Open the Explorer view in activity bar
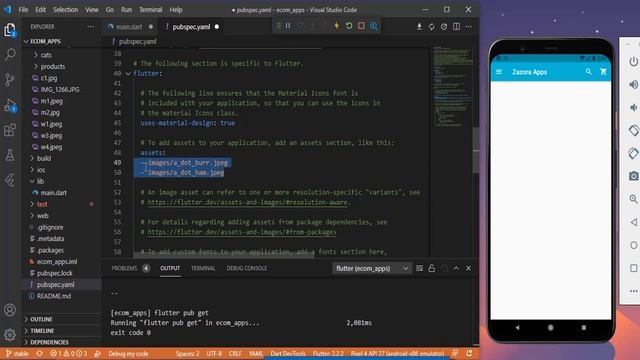The width and height of the screenshot is (640, 360). 10,30
